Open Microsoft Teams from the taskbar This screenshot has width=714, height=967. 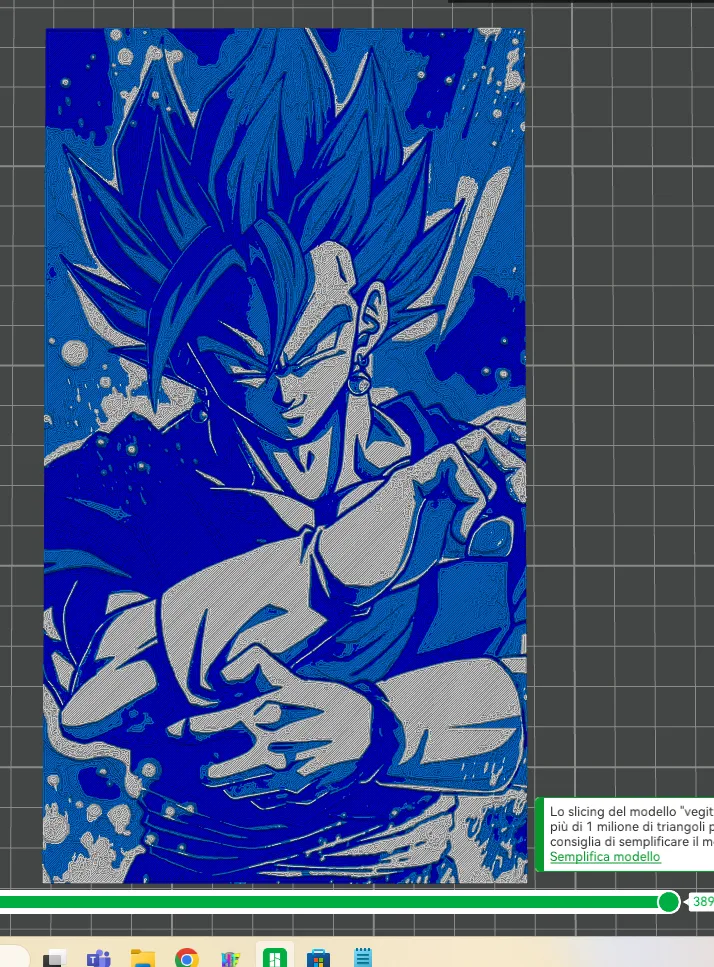(99, 959)
